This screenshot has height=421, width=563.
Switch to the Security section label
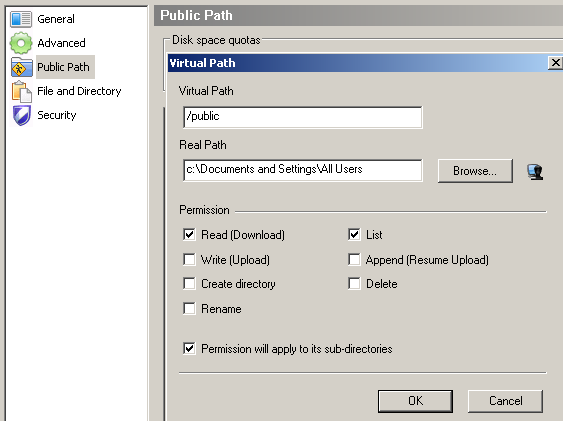[57, 115]
